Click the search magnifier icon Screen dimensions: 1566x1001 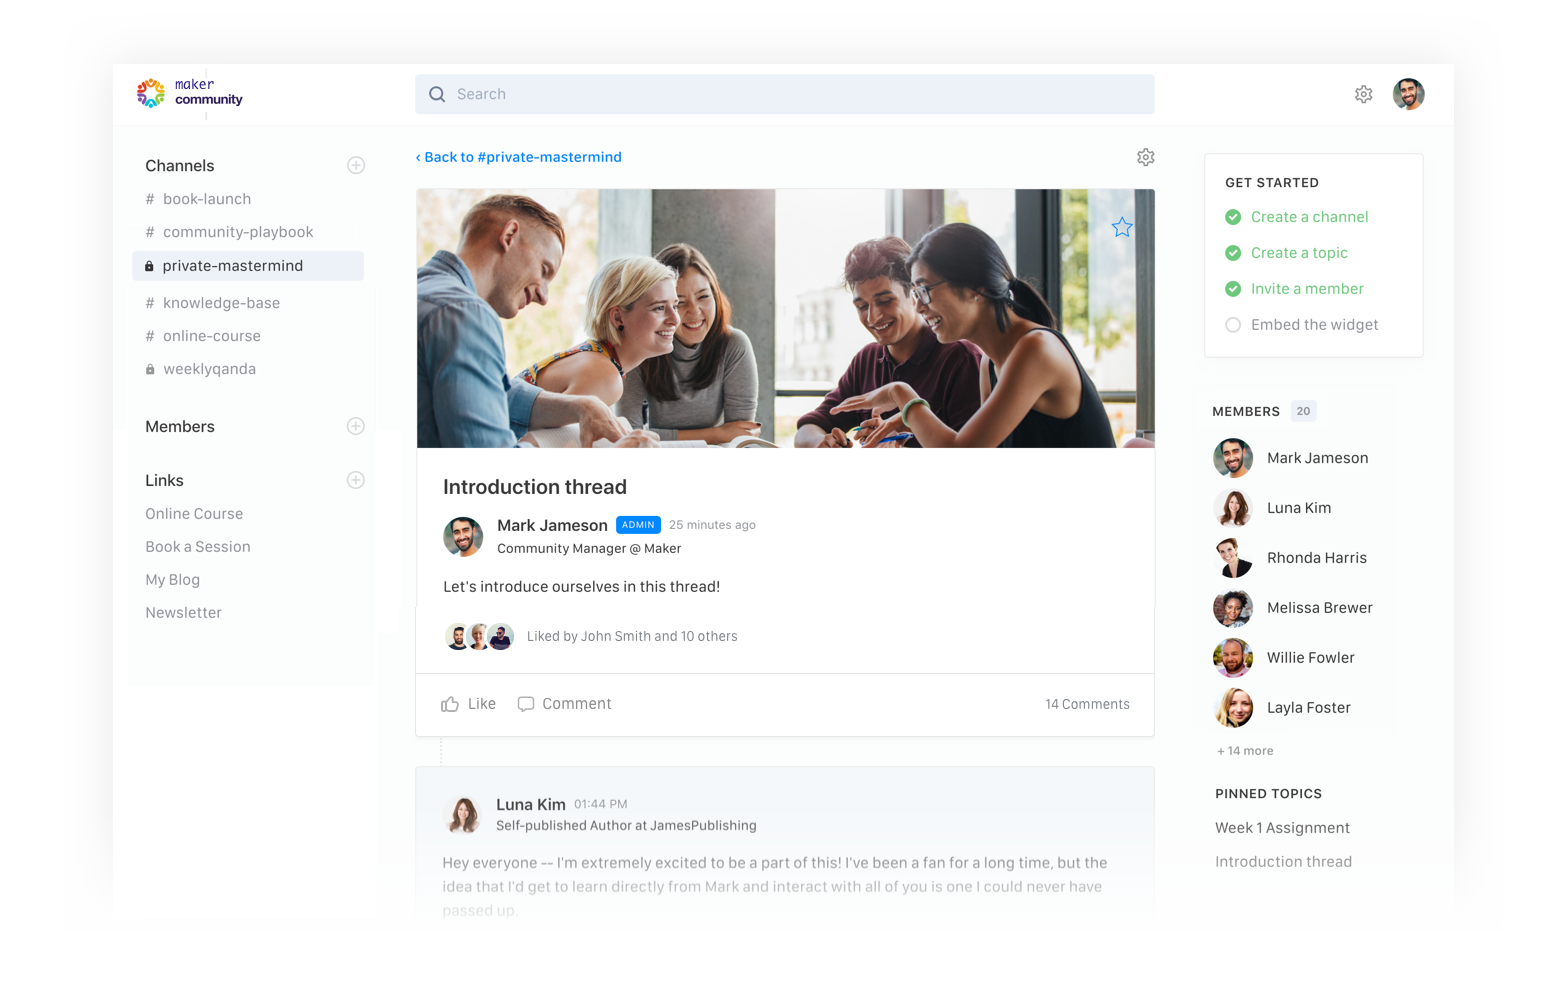point(437,94)
